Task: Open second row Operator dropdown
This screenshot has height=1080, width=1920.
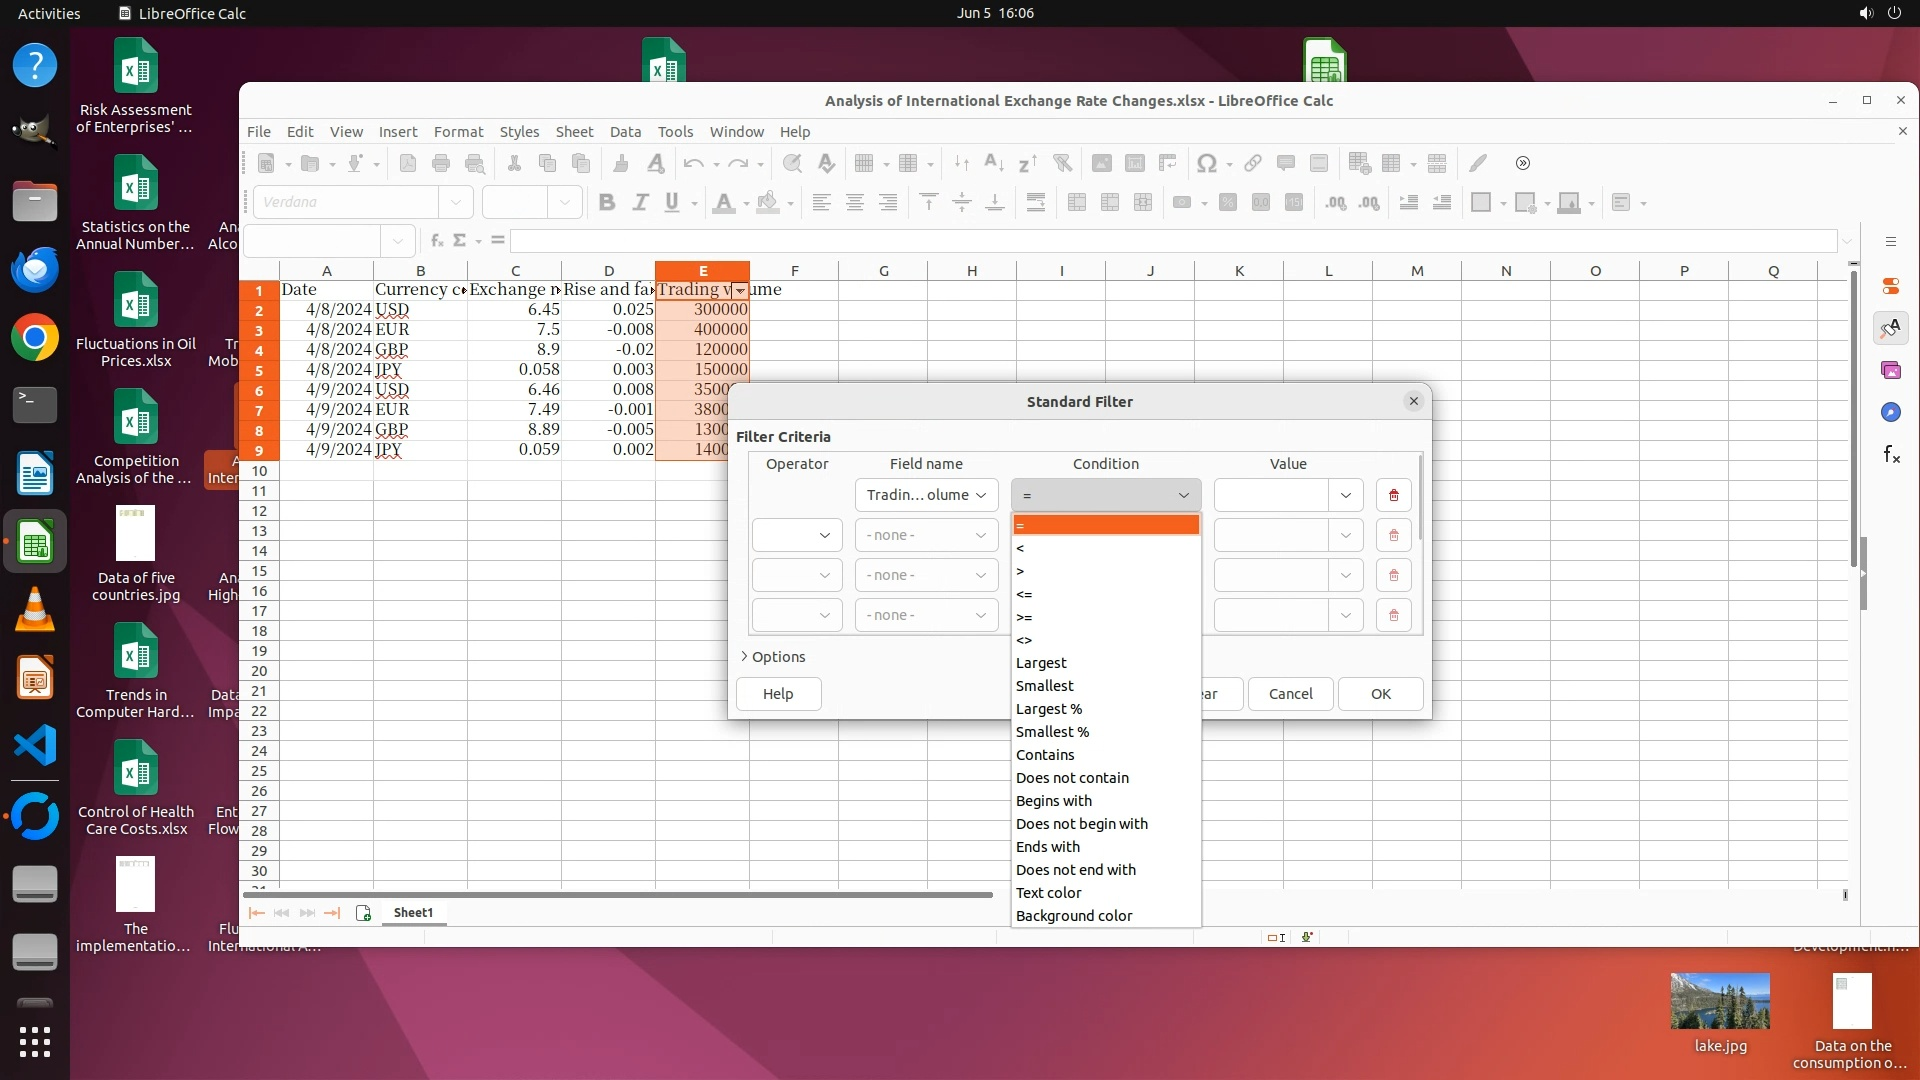Action: click(797, 535)
